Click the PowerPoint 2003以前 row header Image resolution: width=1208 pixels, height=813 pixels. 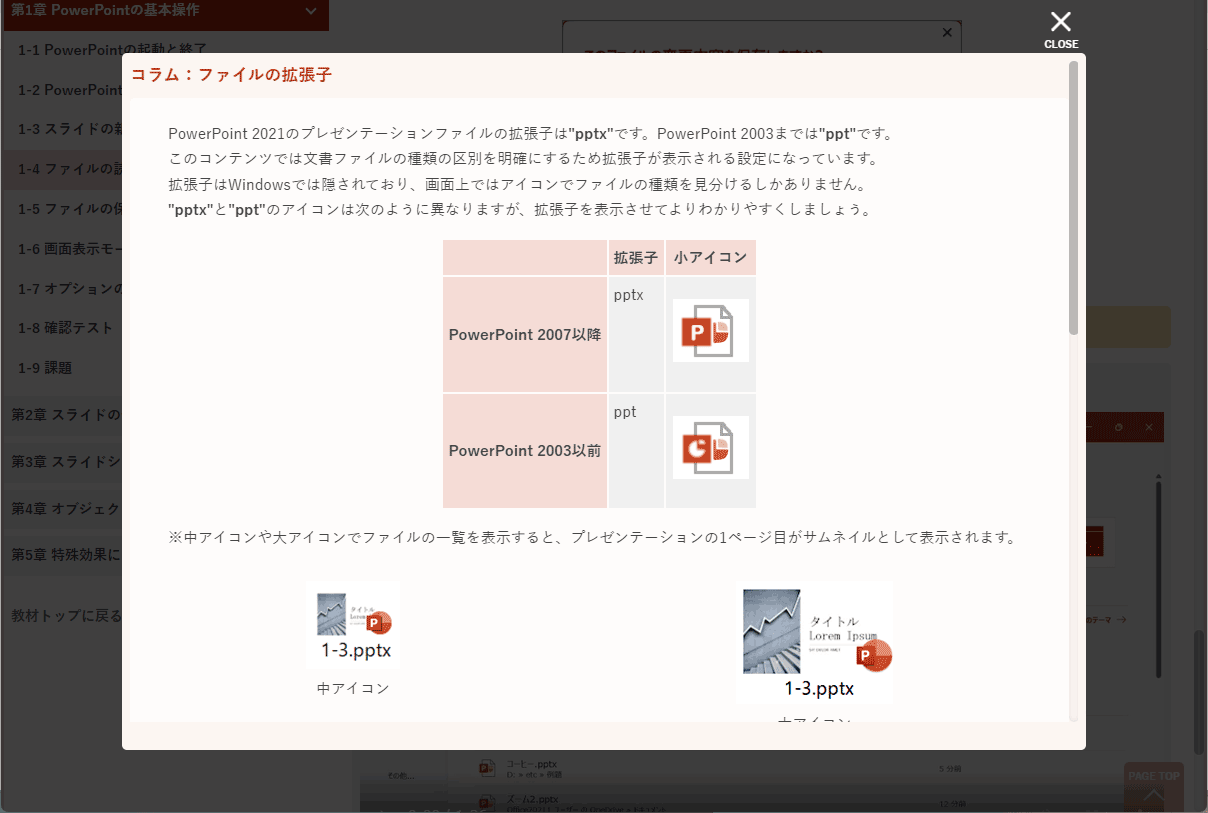point(525,451)
